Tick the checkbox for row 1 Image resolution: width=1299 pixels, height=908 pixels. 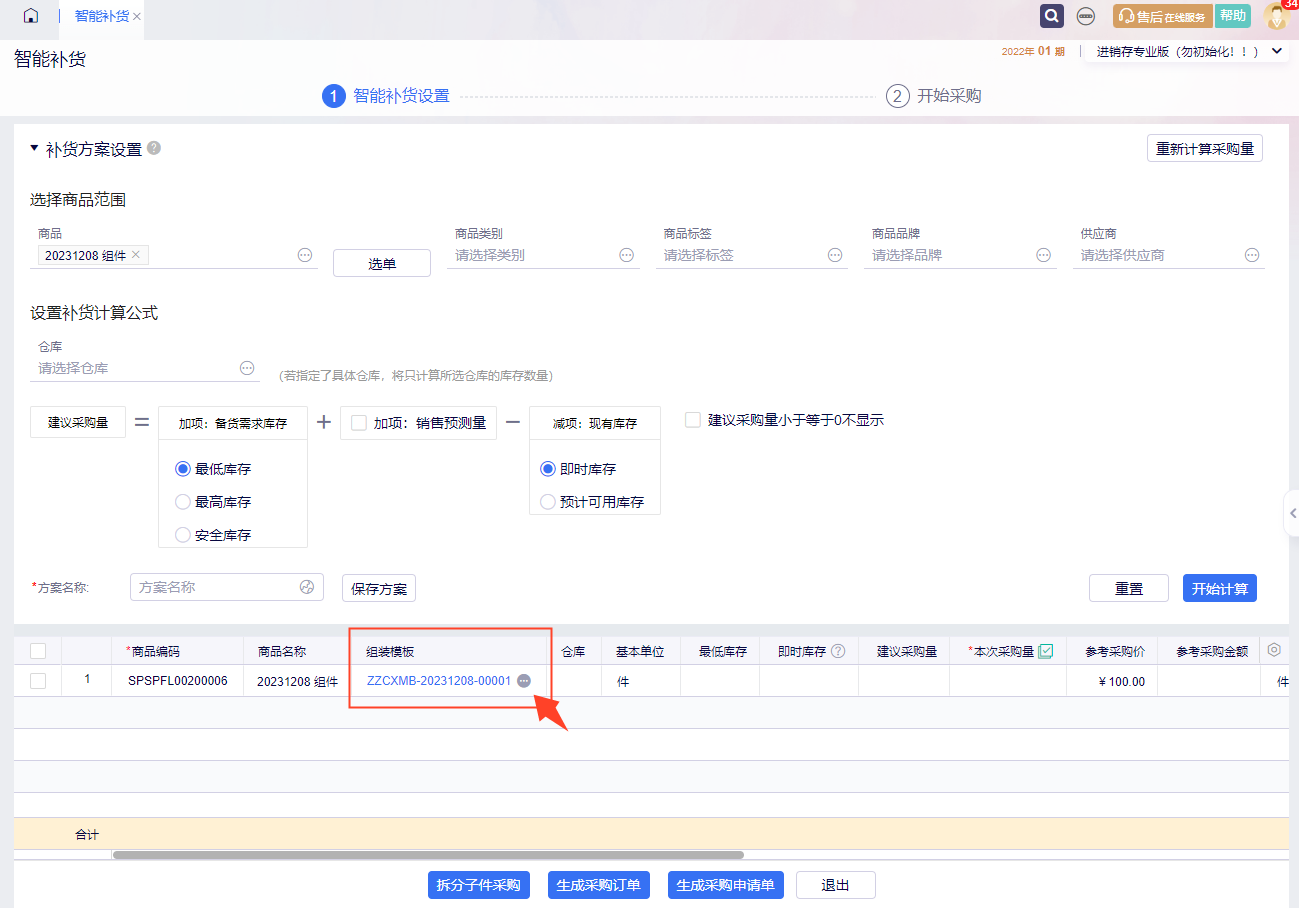(38, 681)
